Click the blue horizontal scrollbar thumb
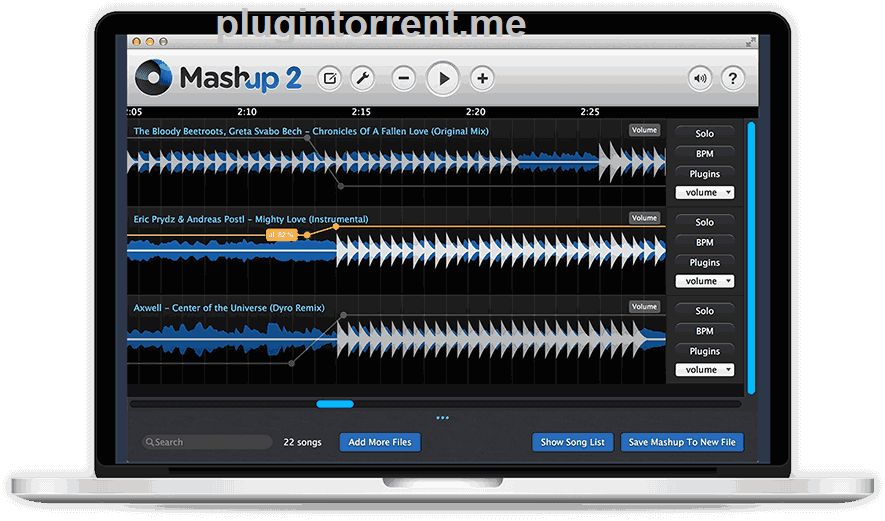The height and width of the screenshot is (521, 885). tap(335, 404)
